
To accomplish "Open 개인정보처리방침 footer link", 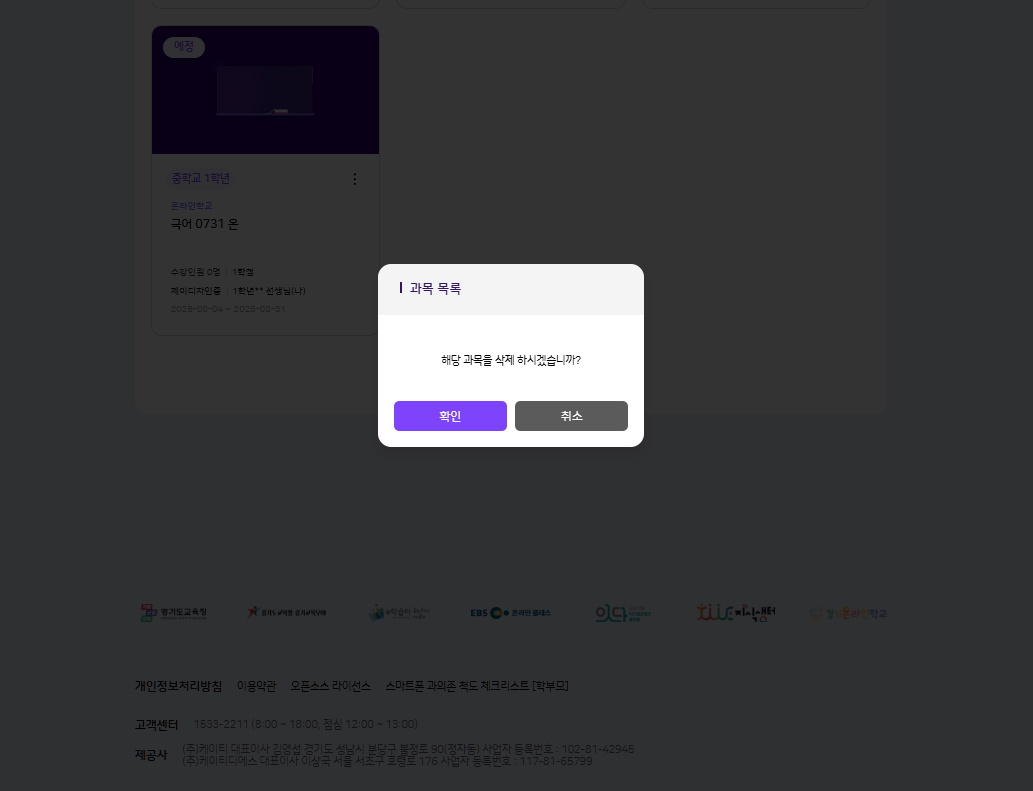I will click(x=179, y=686).
